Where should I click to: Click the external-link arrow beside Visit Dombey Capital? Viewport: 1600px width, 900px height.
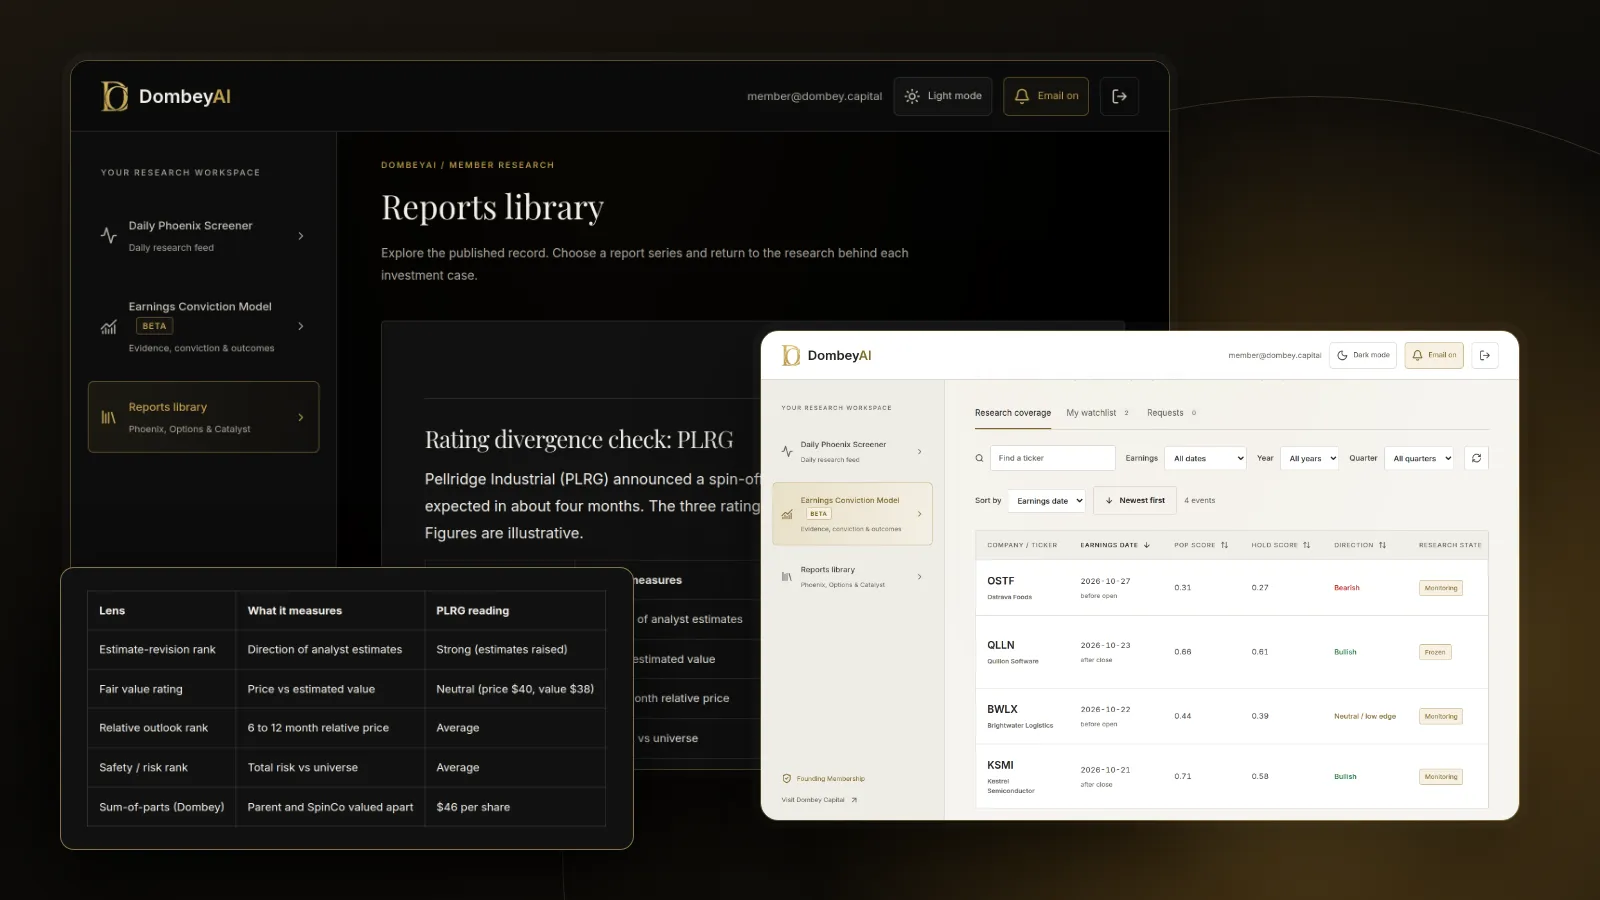coord(854,800)
